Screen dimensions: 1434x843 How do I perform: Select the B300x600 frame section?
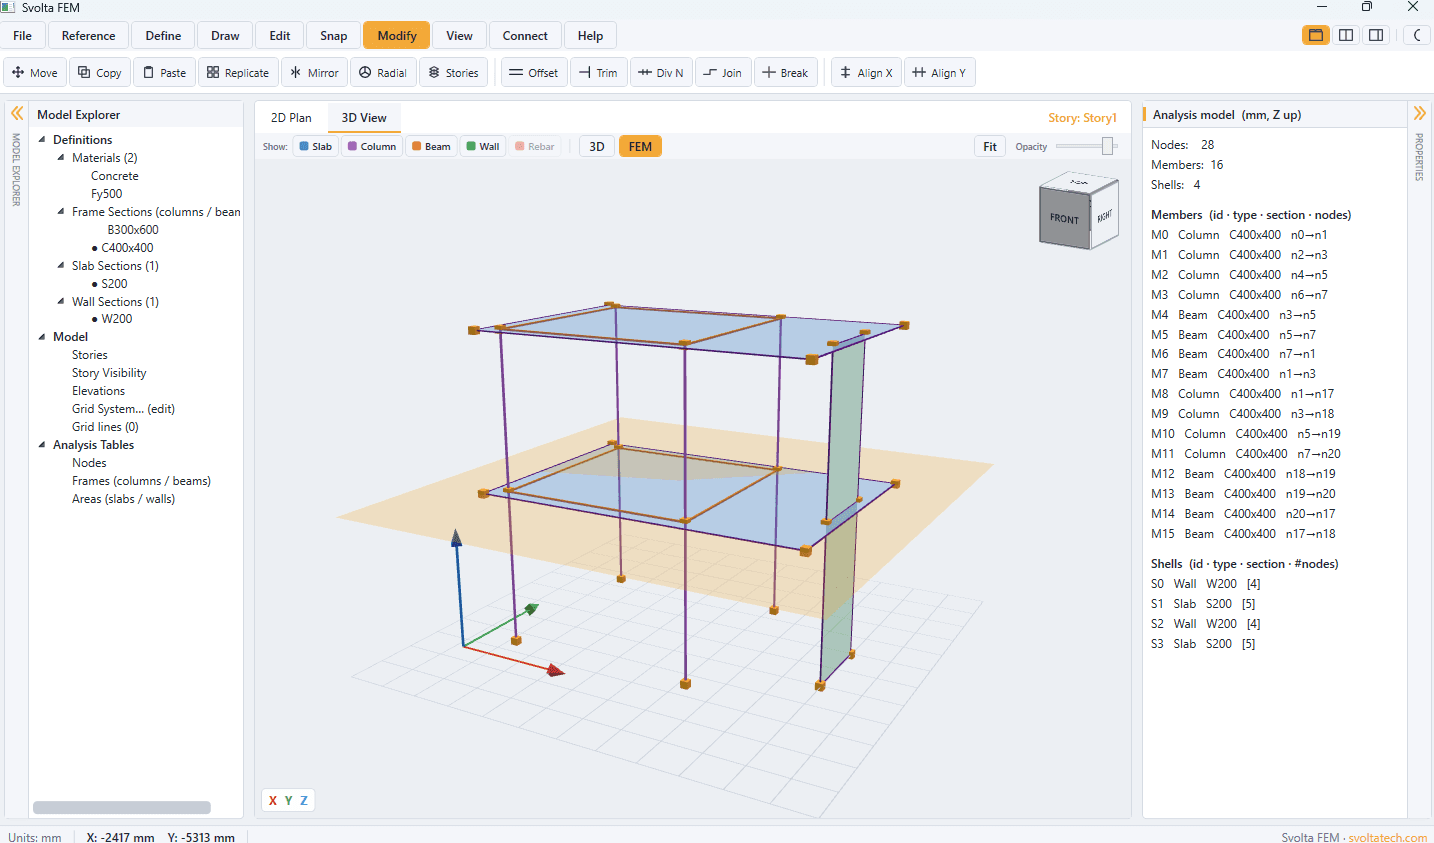(133, 230)
